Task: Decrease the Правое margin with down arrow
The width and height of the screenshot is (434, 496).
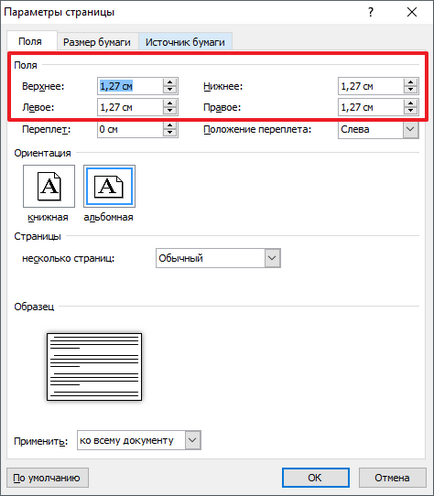Action: click(411, 111)
